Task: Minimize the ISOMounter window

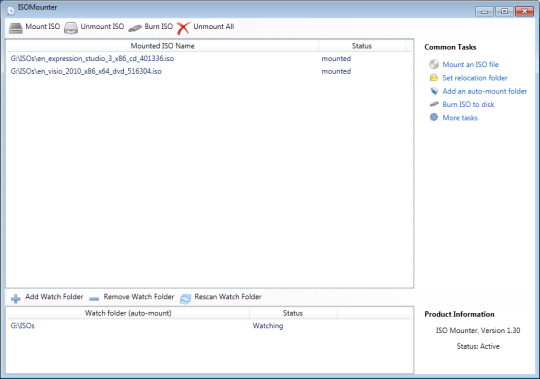Action: pyautogui.click(x=485, y=11)
